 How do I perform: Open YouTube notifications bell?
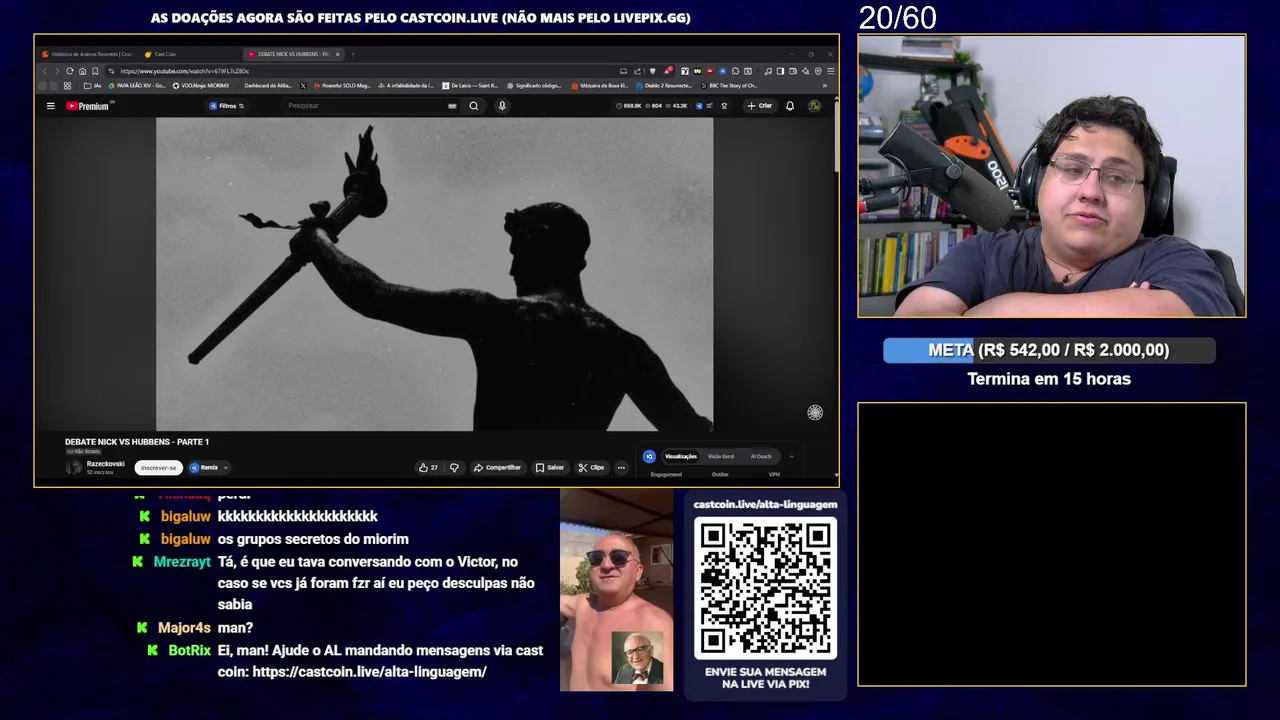[790, 106]
